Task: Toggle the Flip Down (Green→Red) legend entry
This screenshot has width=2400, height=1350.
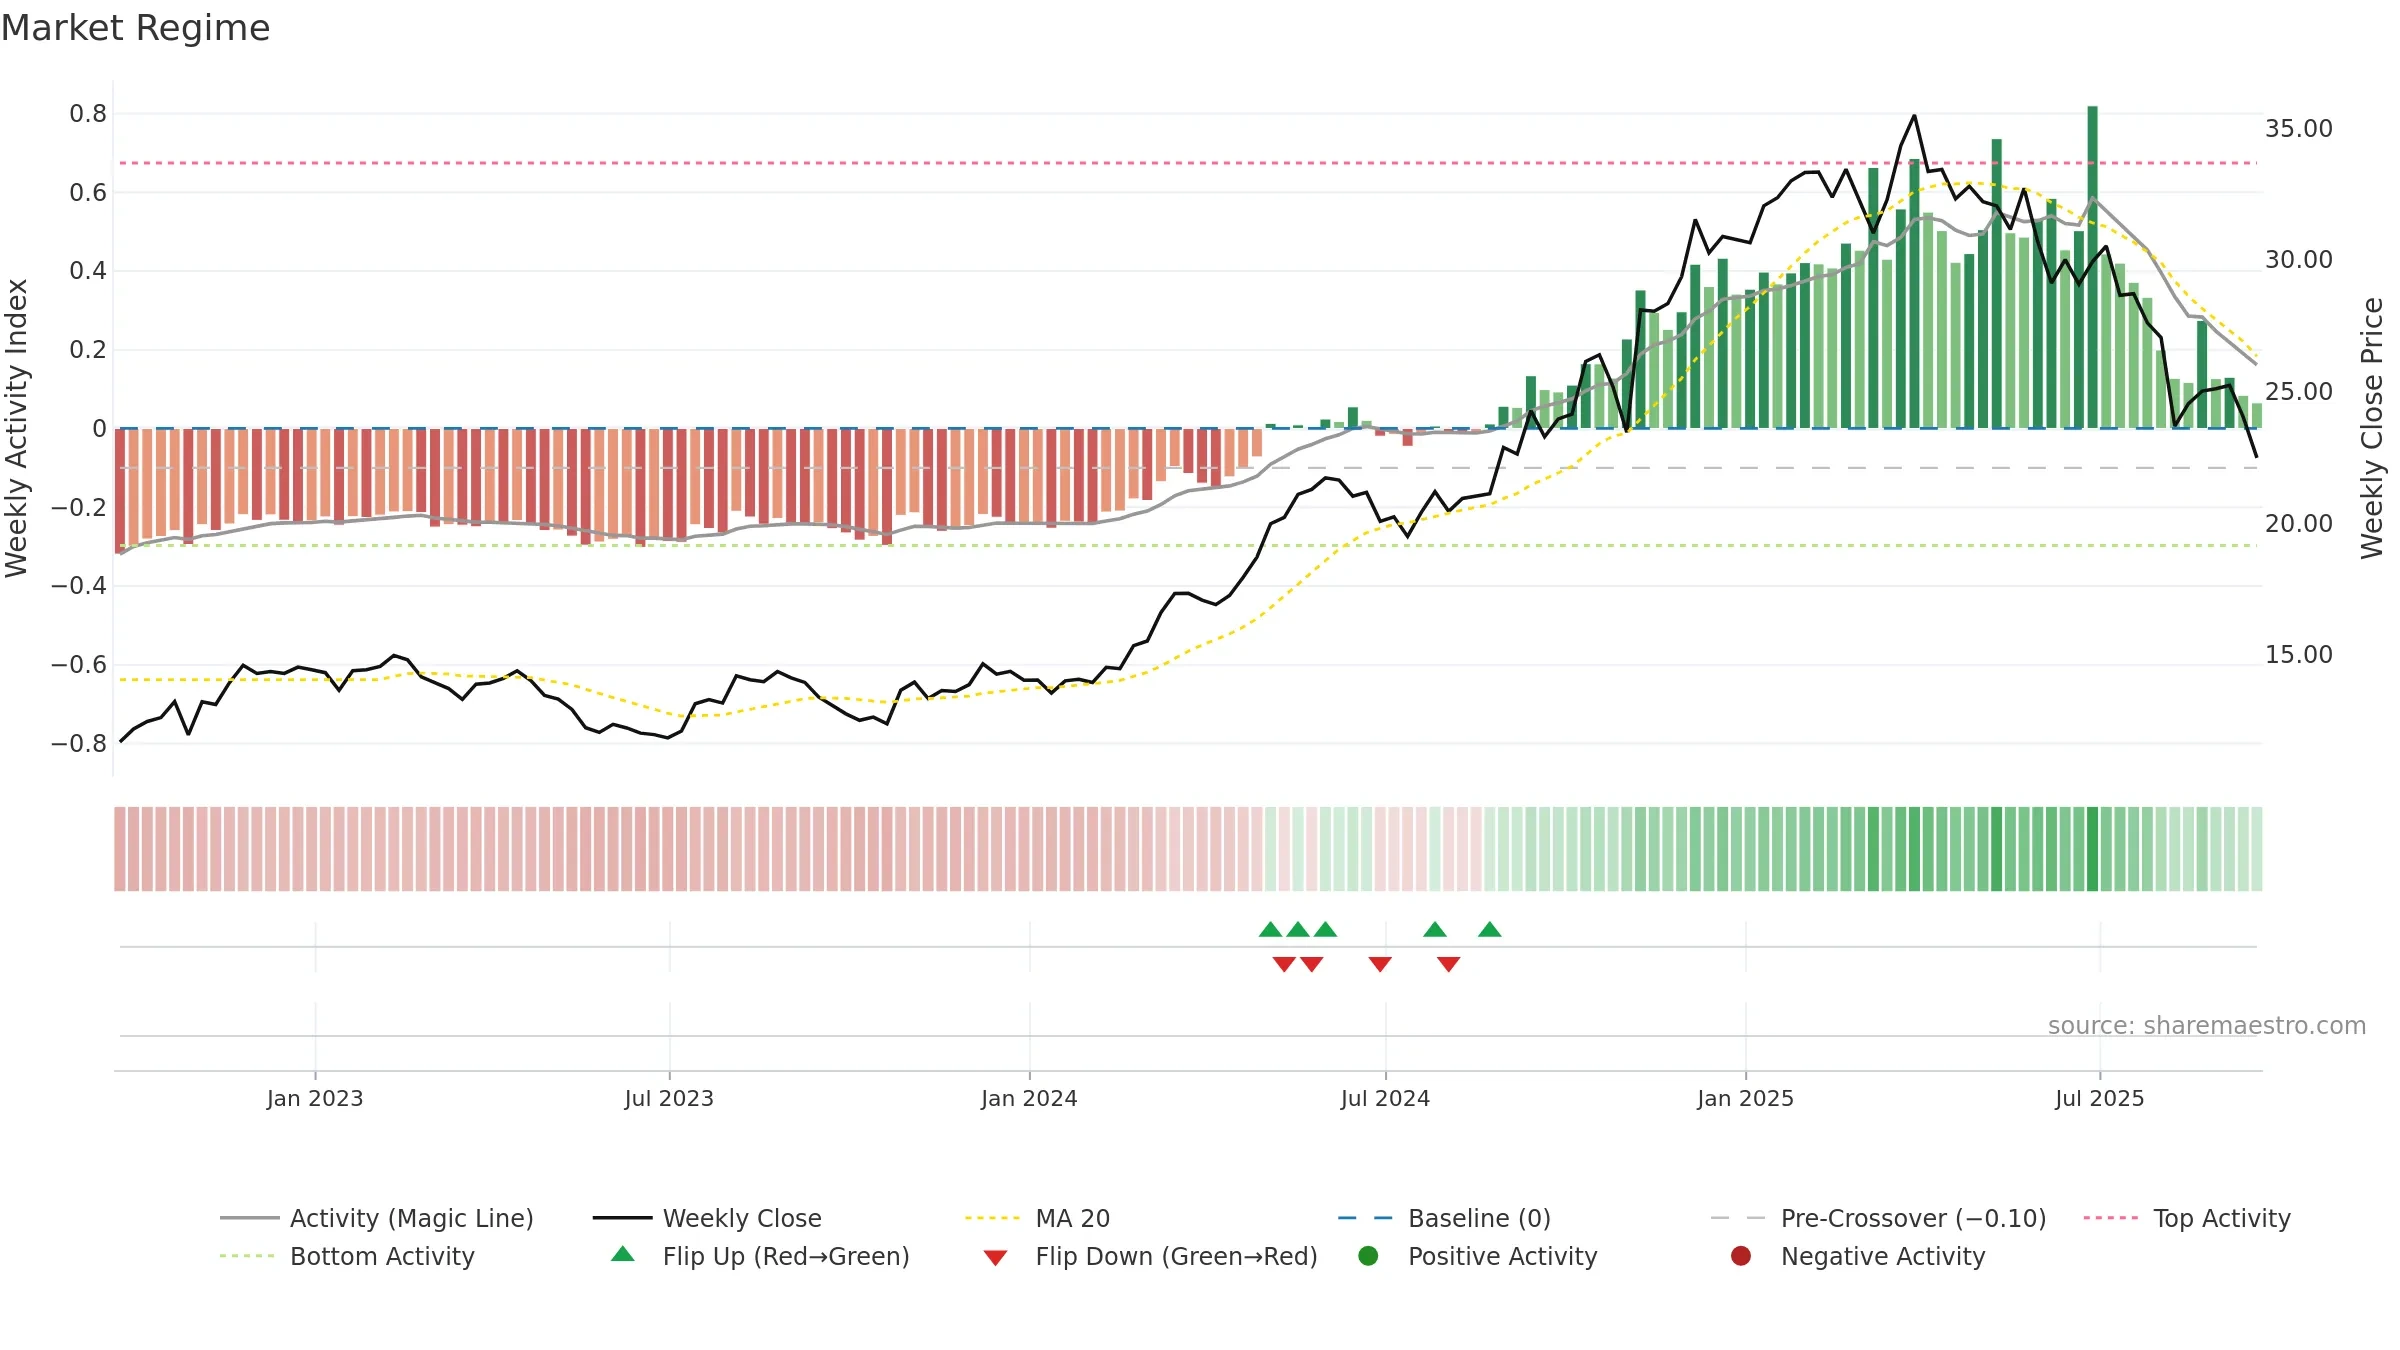Action: pyautogui.click(x=1150, y=1256)
